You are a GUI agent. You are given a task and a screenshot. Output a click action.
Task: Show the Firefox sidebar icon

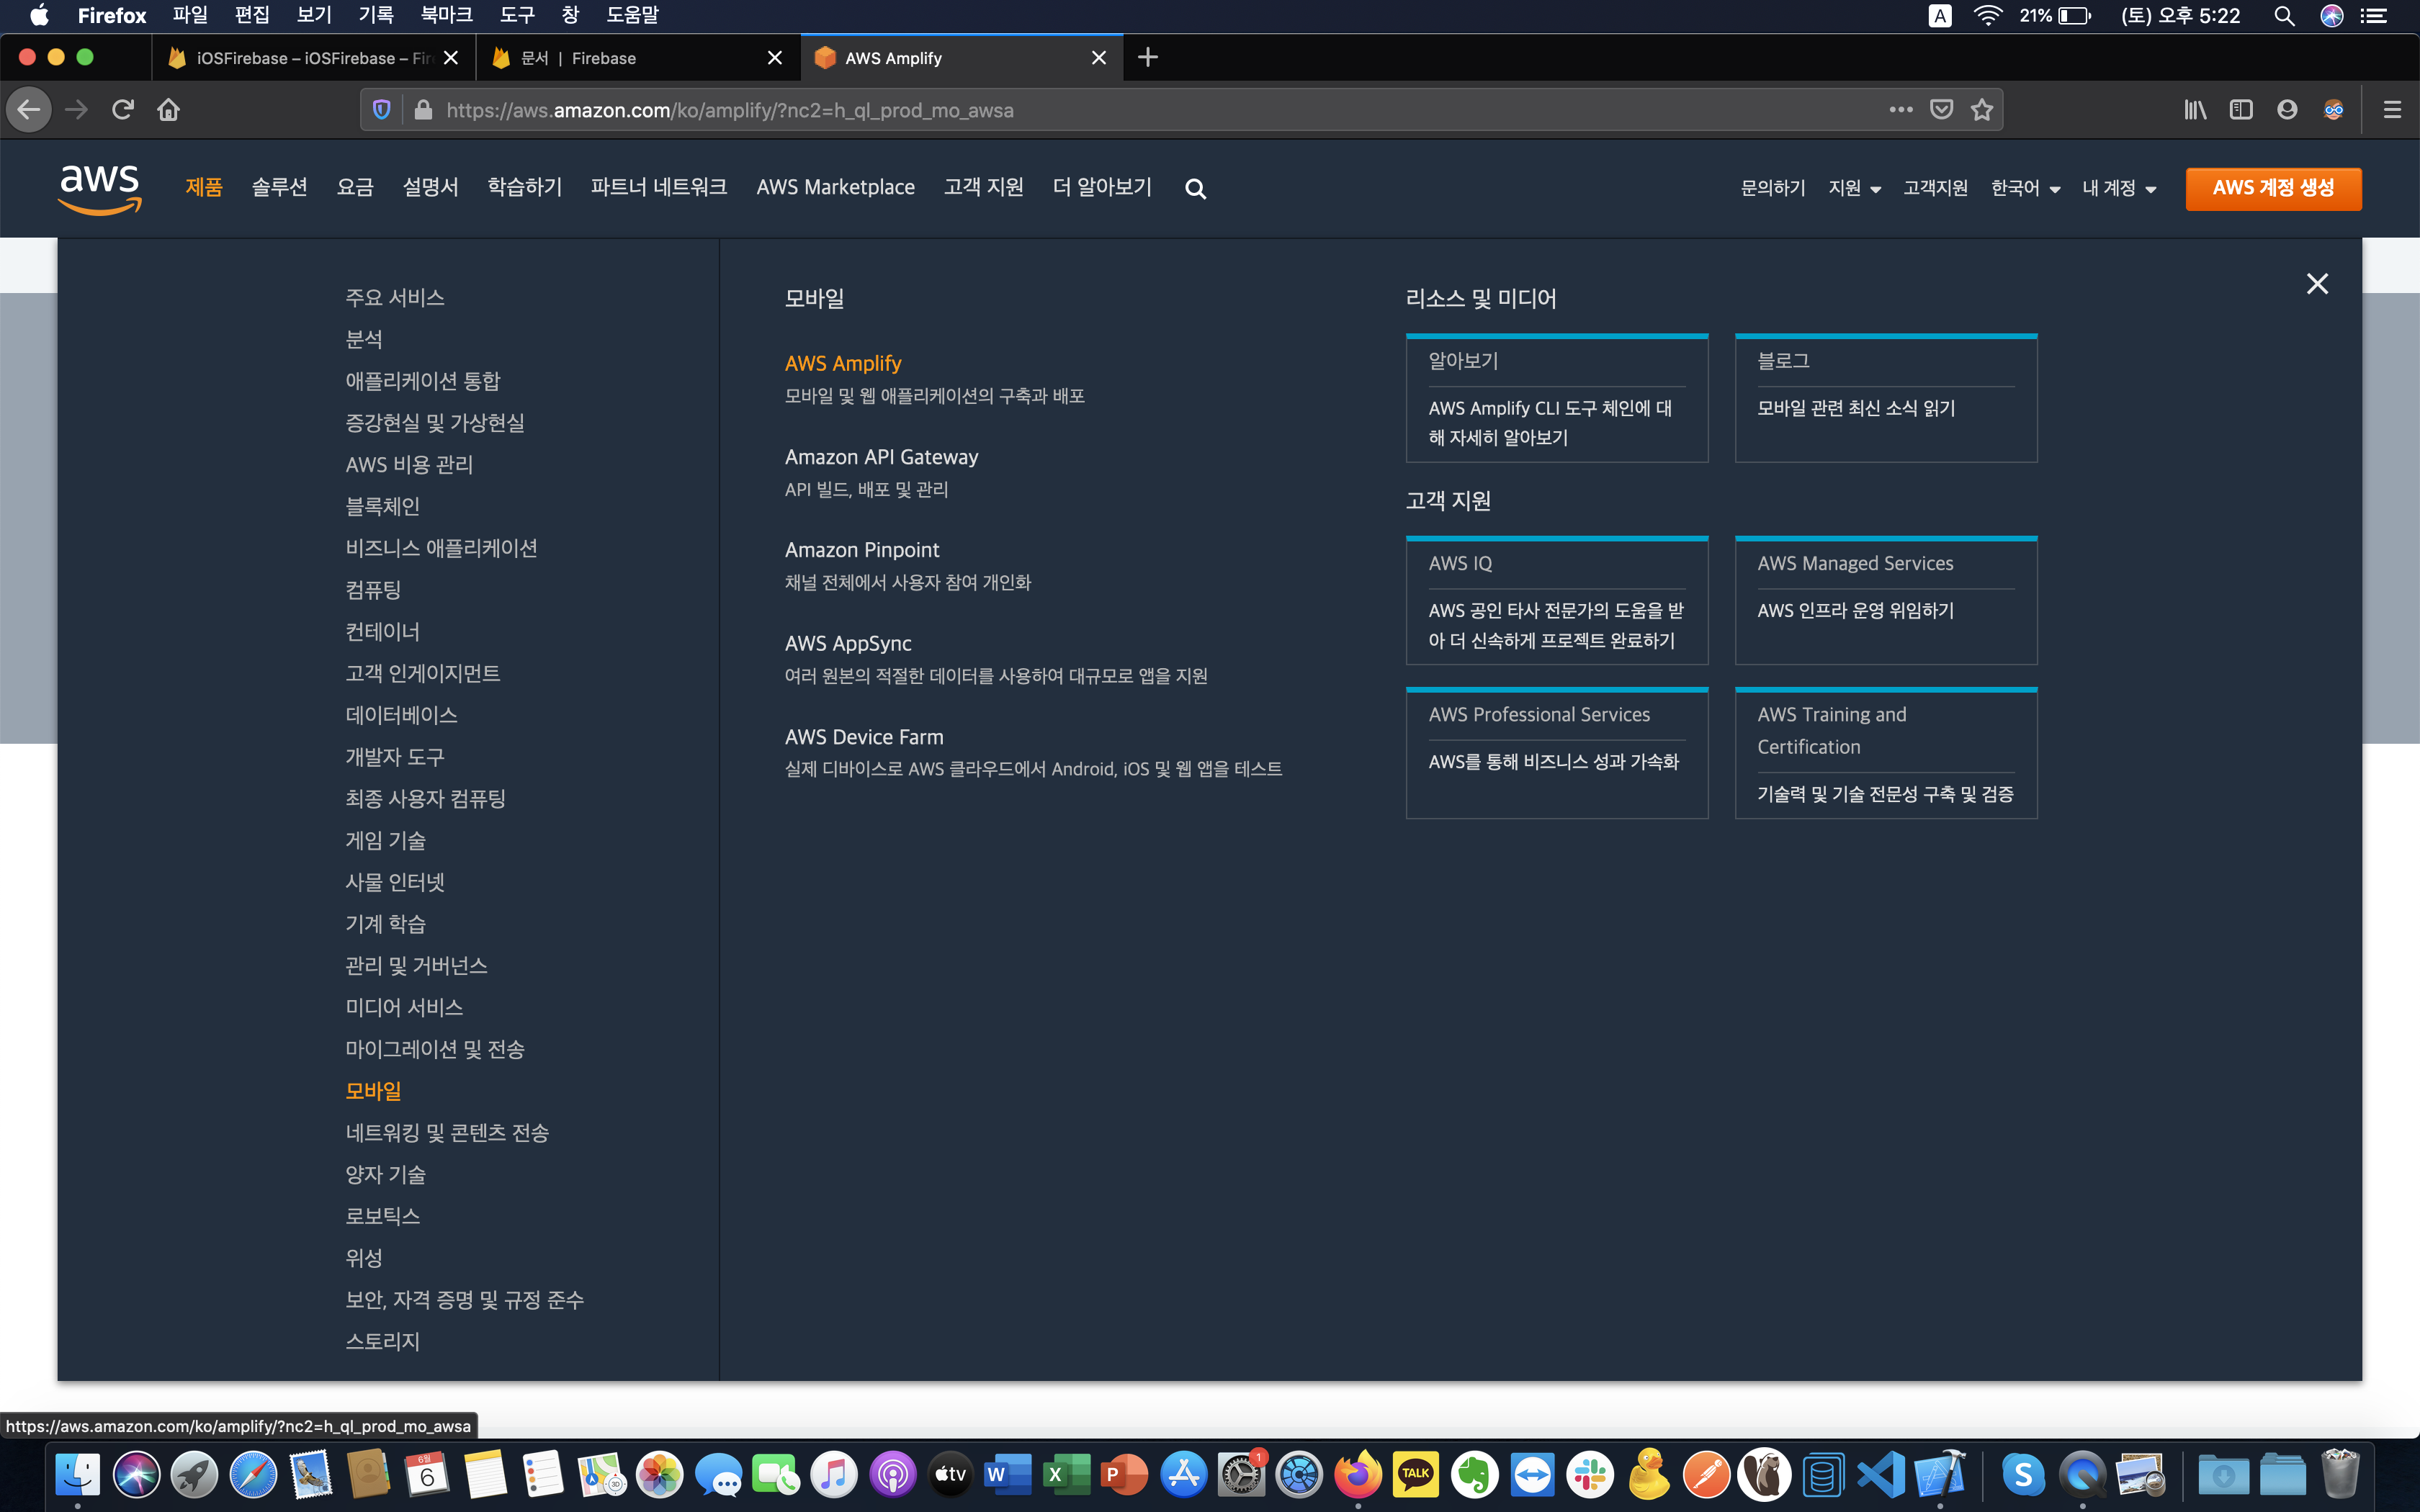click(x=2241, y=110)
